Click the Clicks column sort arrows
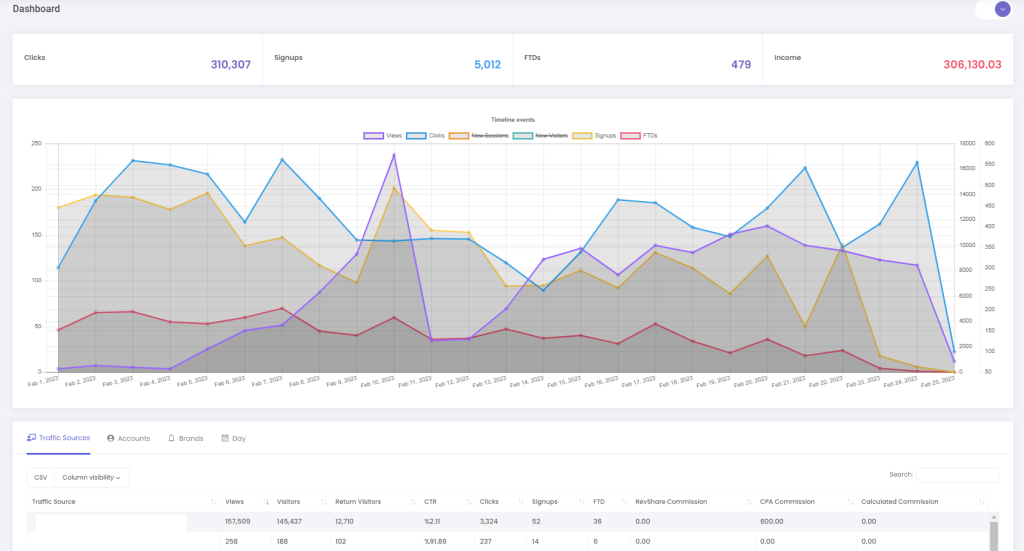The width and height of the screenshot is (1024, 551). pyautogui.click(x=520, y=501)
